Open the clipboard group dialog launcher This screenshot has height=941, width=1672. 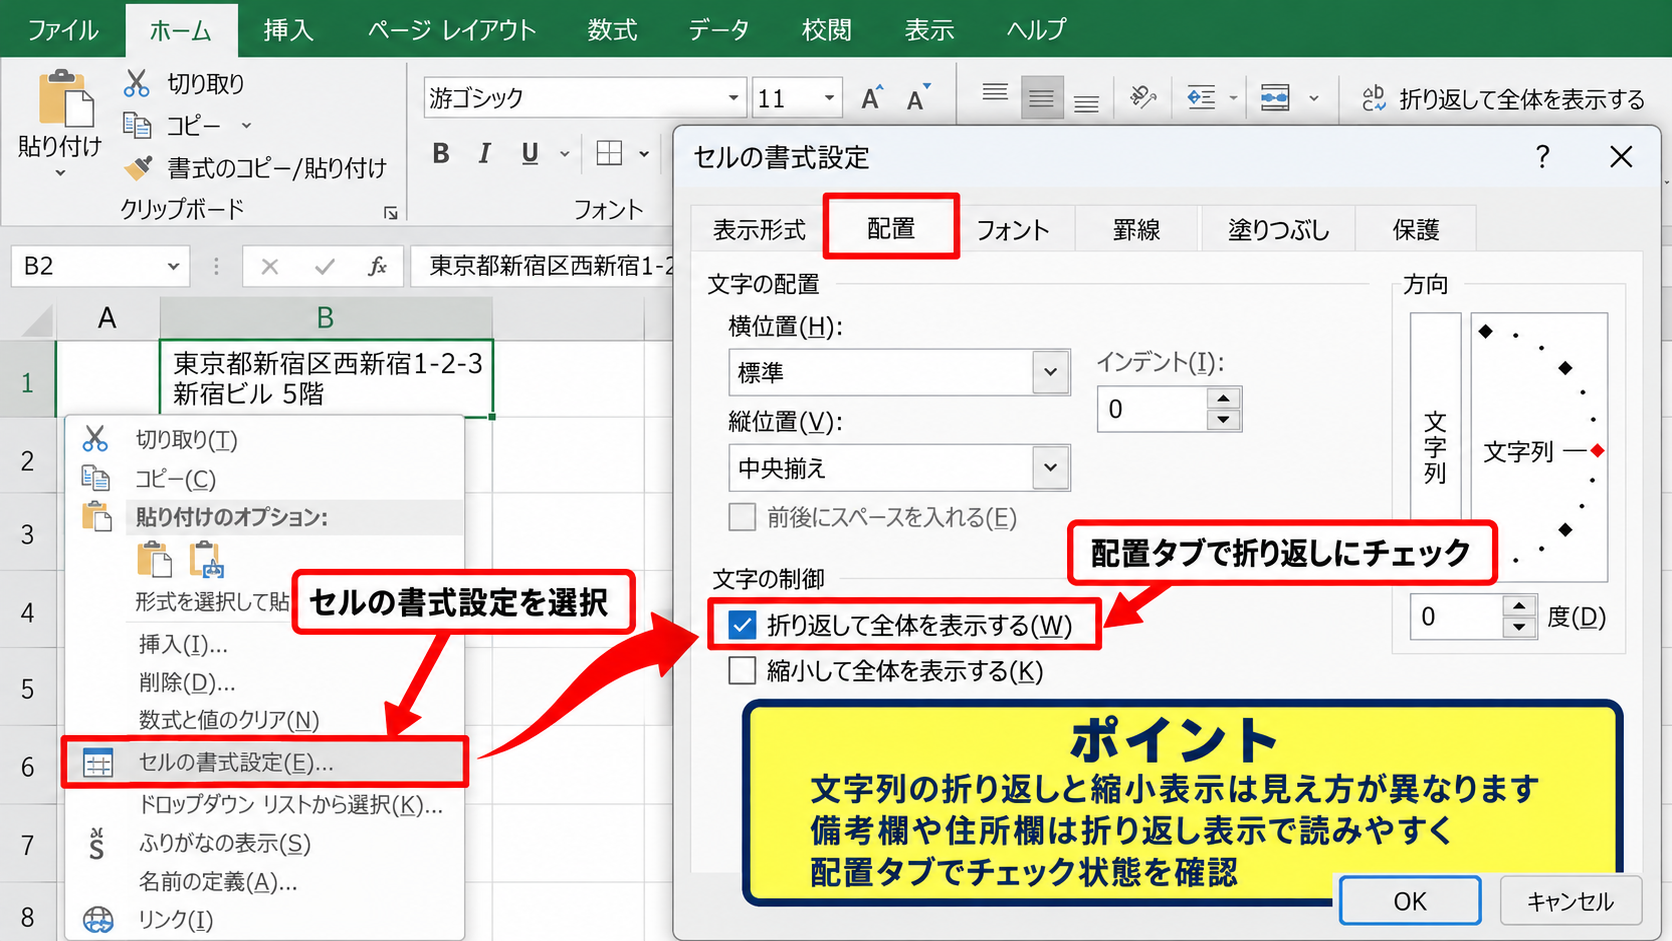pos(391,213)
